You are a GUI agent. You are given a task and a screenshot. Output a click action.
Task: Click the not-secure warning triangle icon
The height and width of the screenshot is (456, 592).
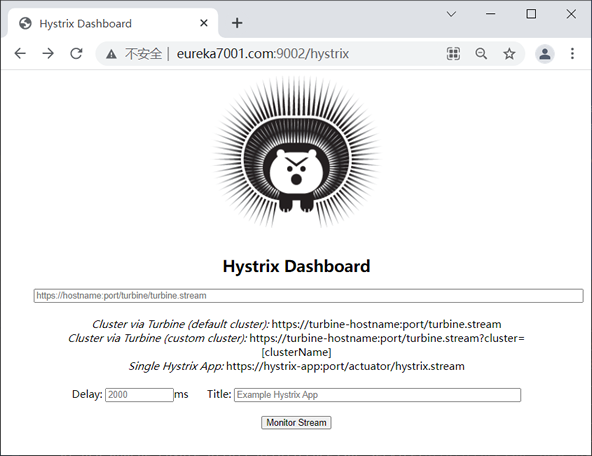pyautogui.click(x=111, y=54)
